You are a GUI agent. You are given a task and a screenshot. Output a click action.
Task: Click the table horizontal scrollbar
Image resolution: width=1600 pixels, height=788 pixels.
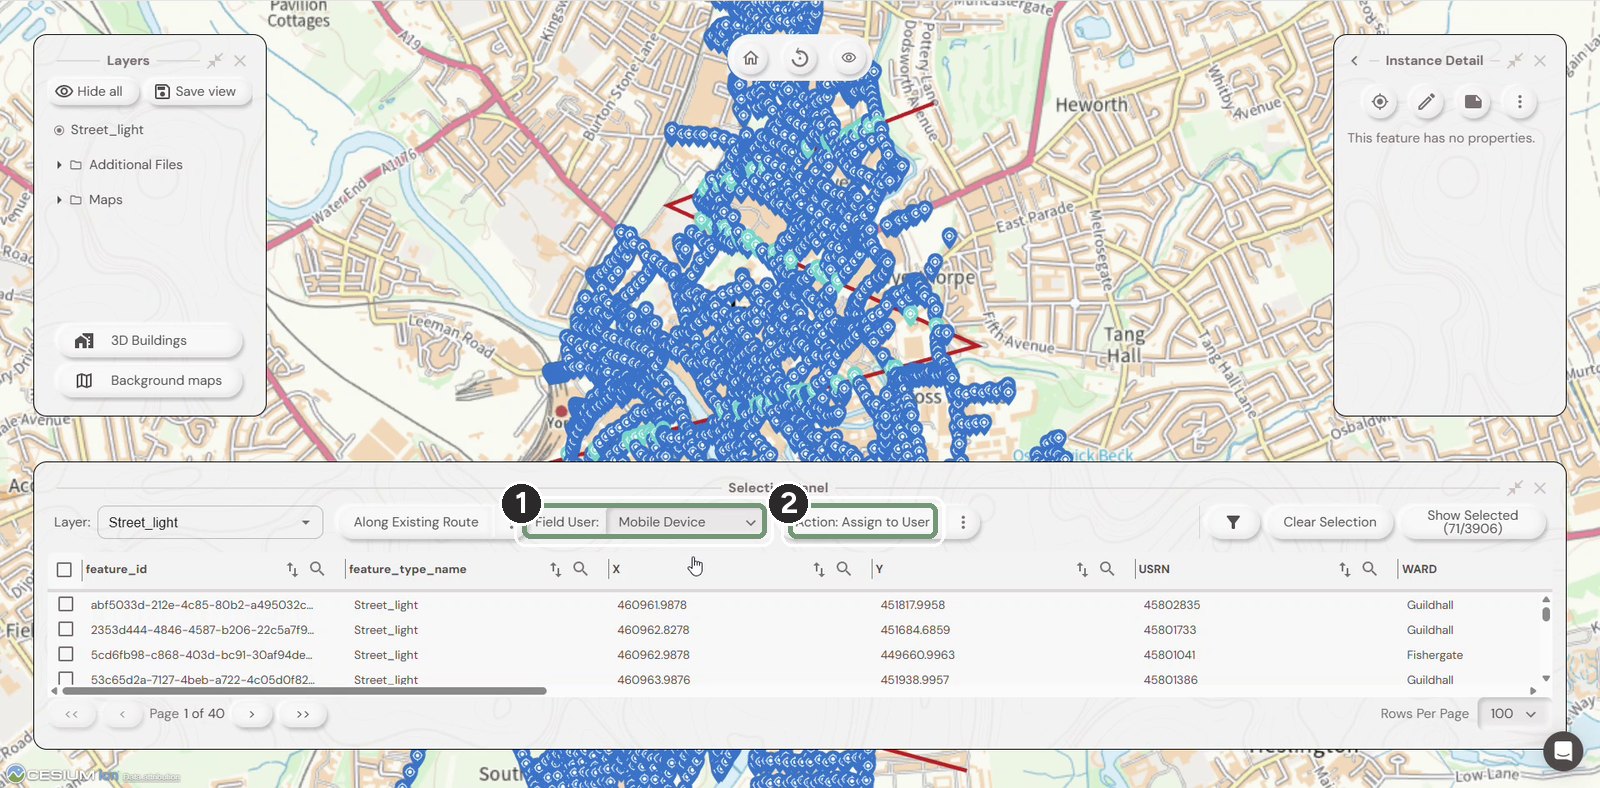point(304,691)
